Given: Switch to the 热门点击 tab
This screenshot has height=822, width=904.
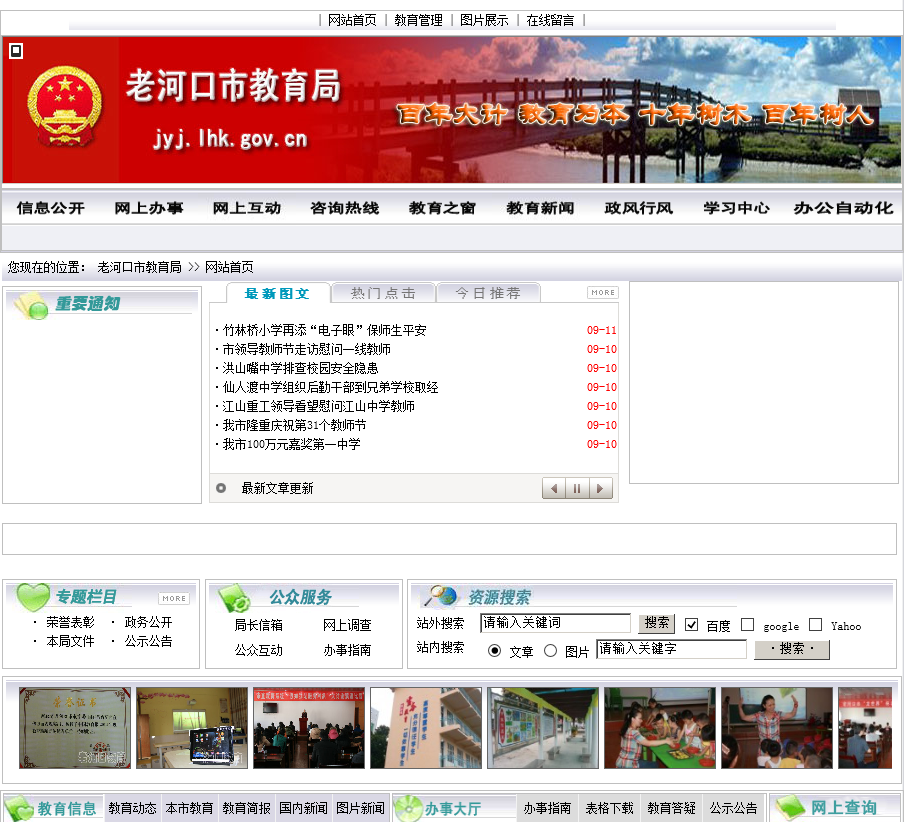Looking at the screenshot, I should [383, 293].
